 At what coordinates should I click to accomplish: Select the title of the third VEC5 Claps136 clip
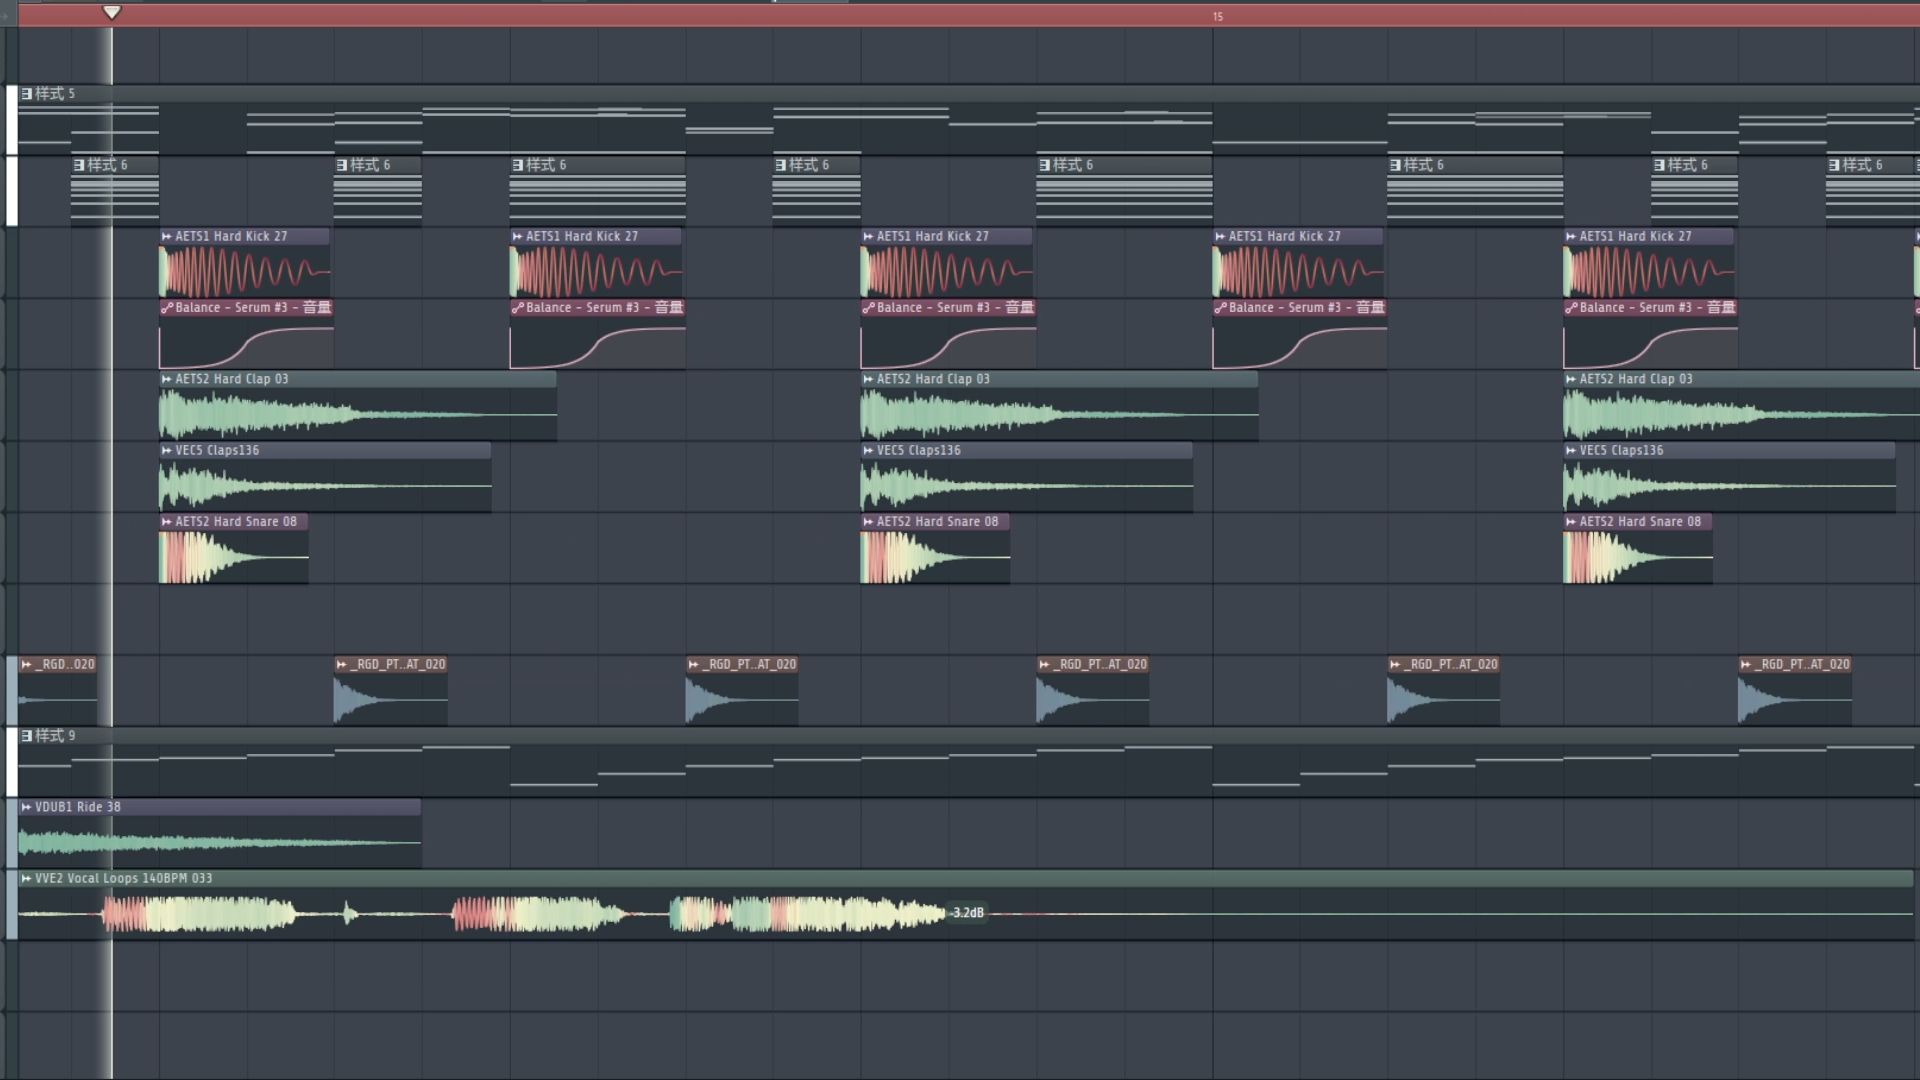coord(1622,451)
